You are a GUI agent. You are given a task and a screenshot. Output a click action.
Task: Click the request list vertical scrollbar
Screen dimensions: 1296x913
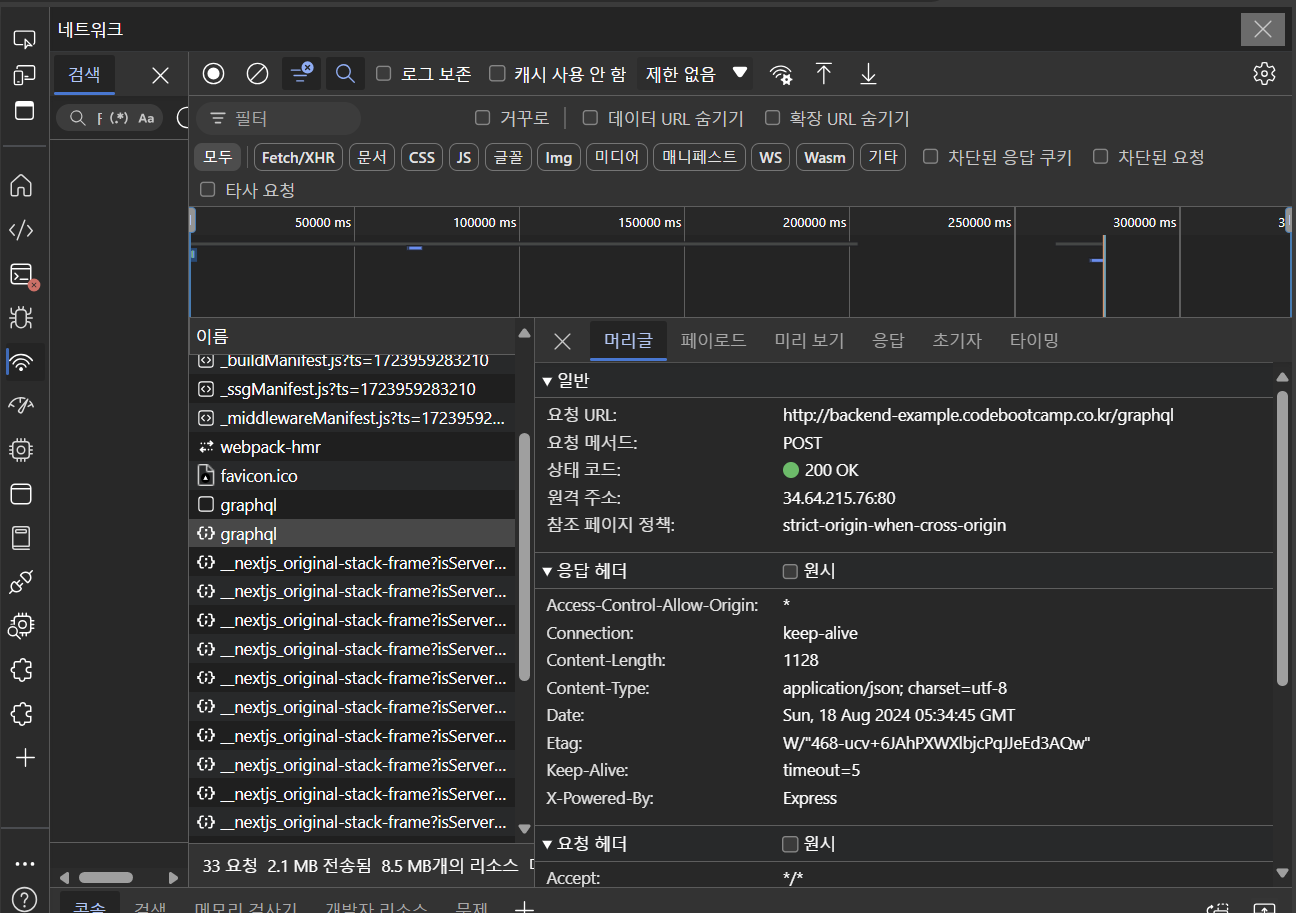524,556
